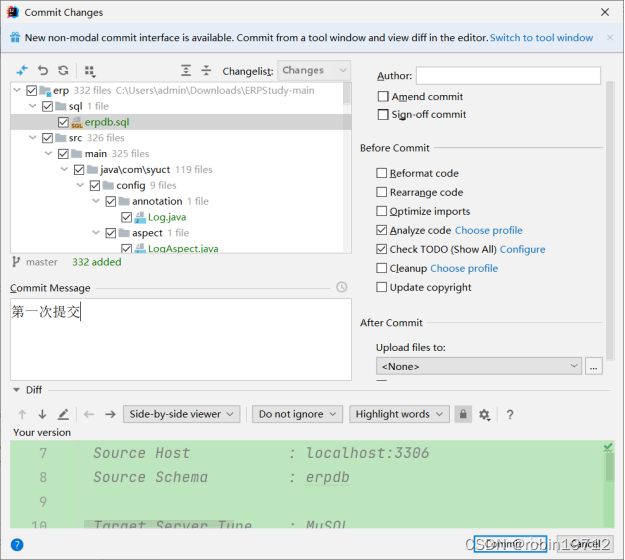Collapse the sql folder node

33,106
